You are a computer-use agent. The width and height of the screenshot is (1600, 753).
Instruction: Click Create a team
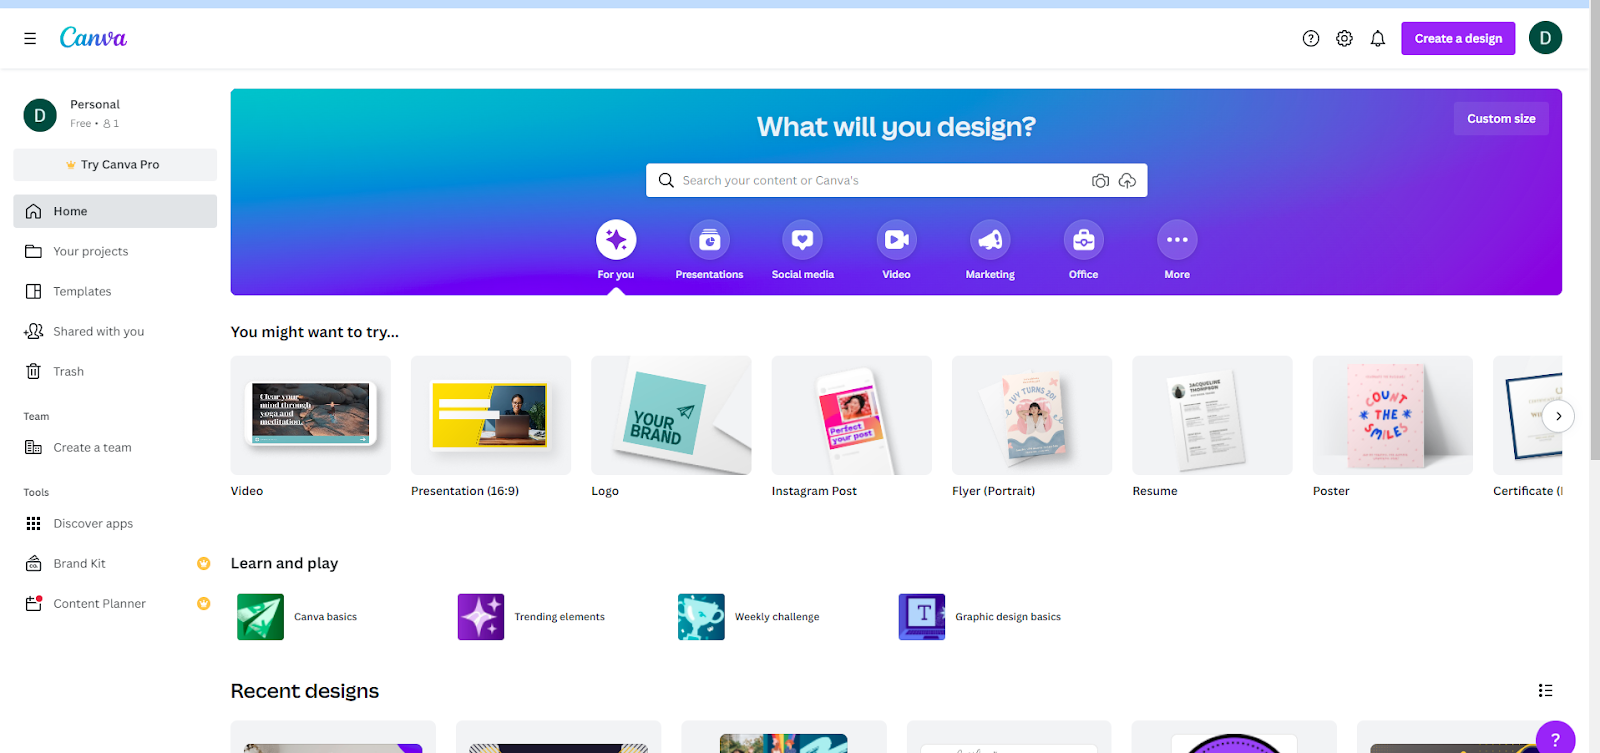115,447
